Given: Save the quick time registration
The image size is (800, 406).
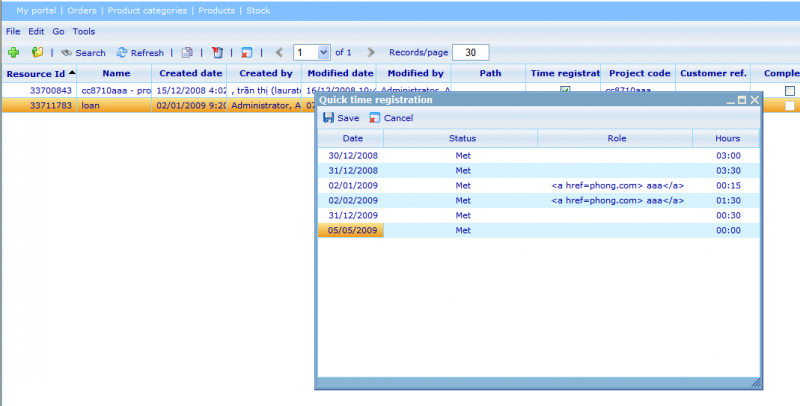Looking at the screenshot, I should click(340, 118).
